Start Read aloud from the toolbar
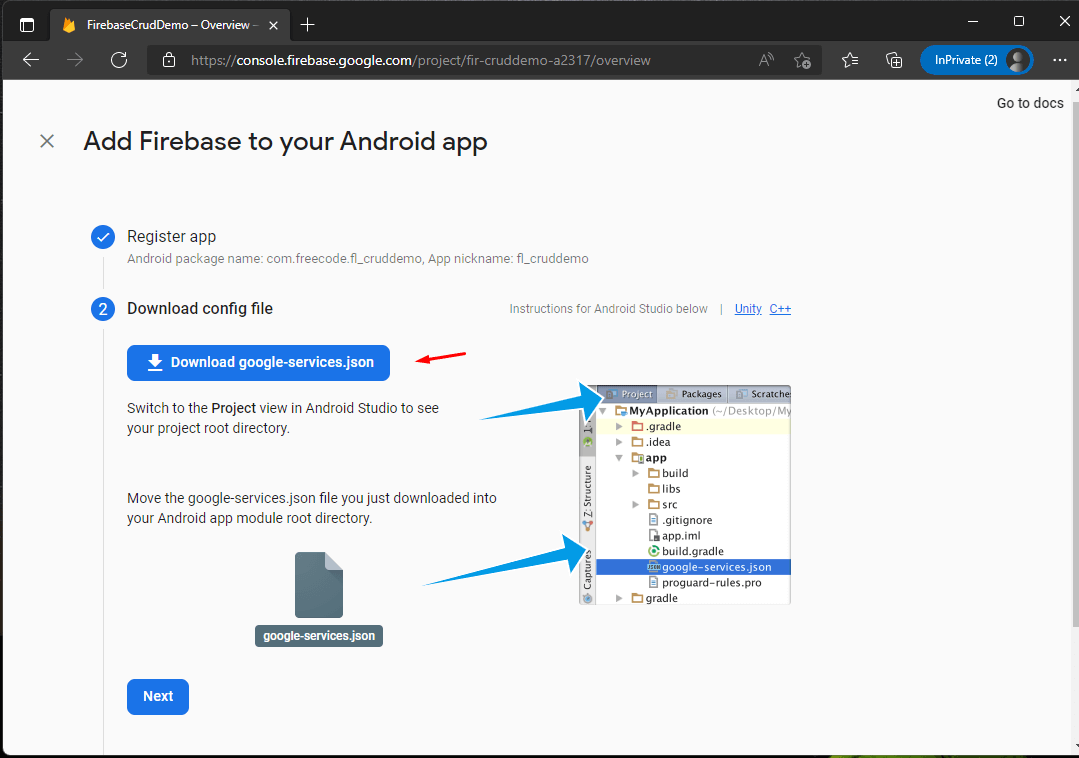 coord(766,60)
